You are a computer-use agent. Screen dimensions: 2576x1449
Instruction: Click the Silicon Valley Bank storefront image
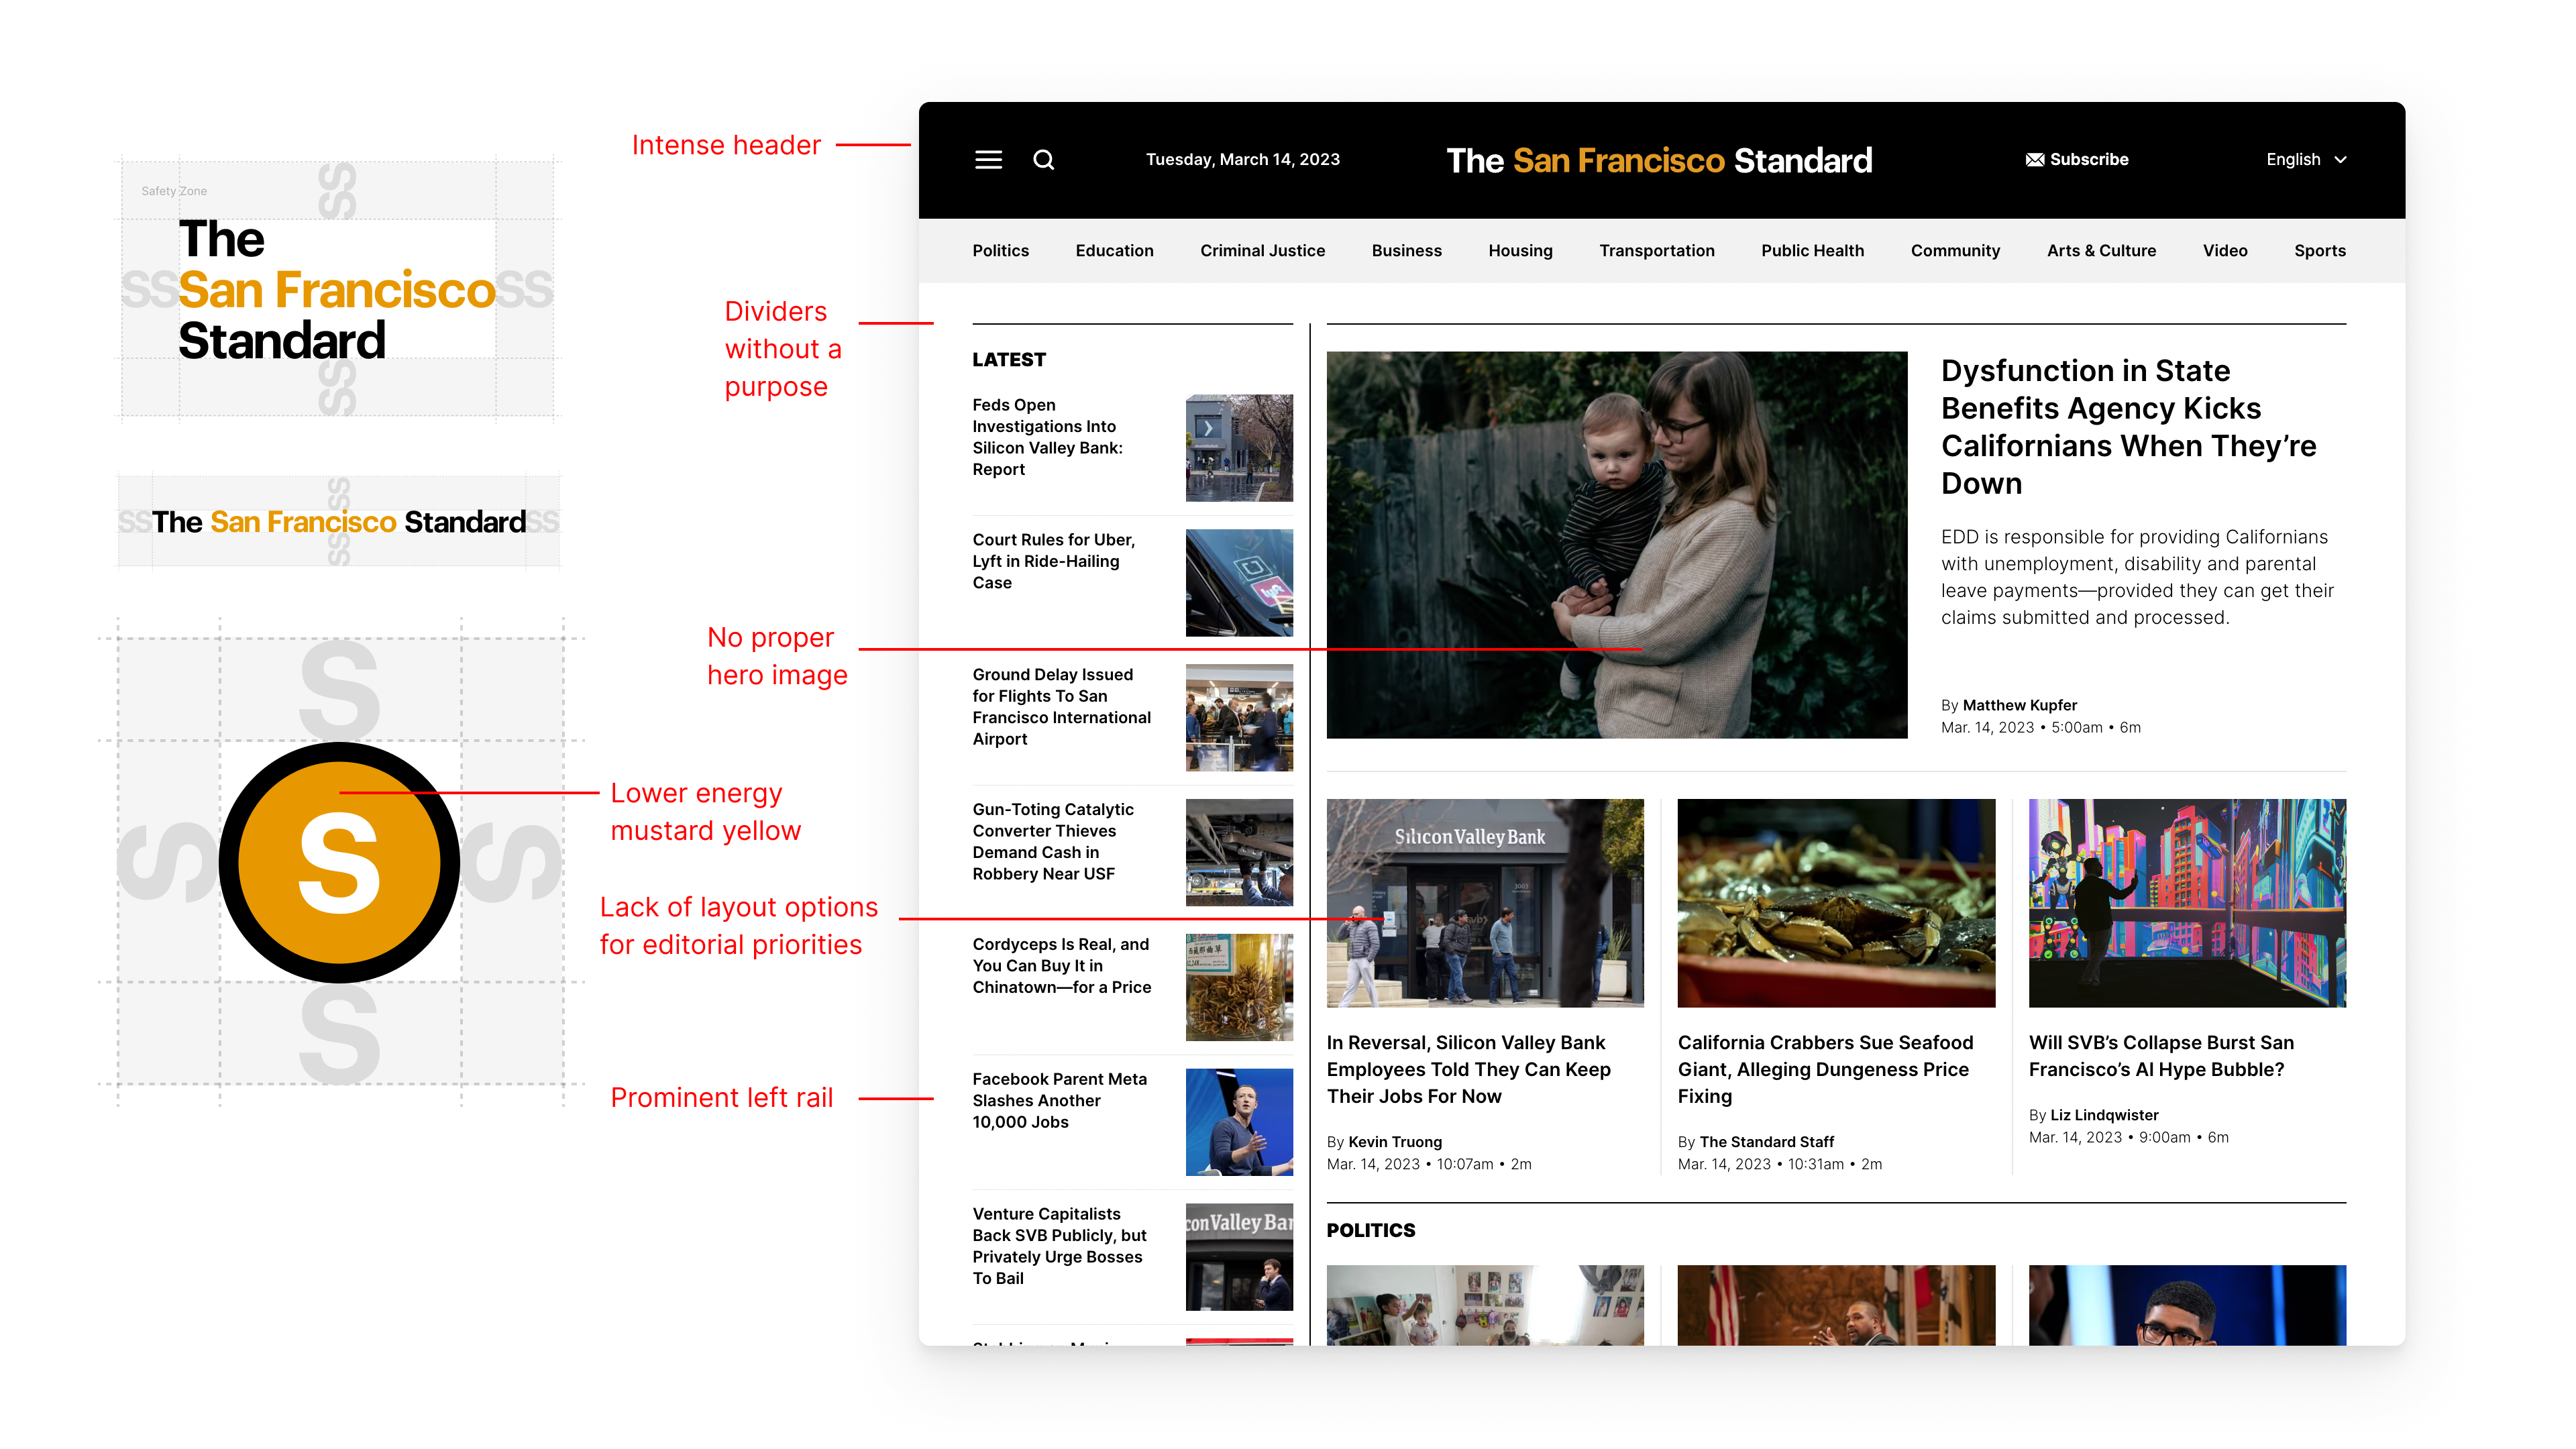(1484, 903)
